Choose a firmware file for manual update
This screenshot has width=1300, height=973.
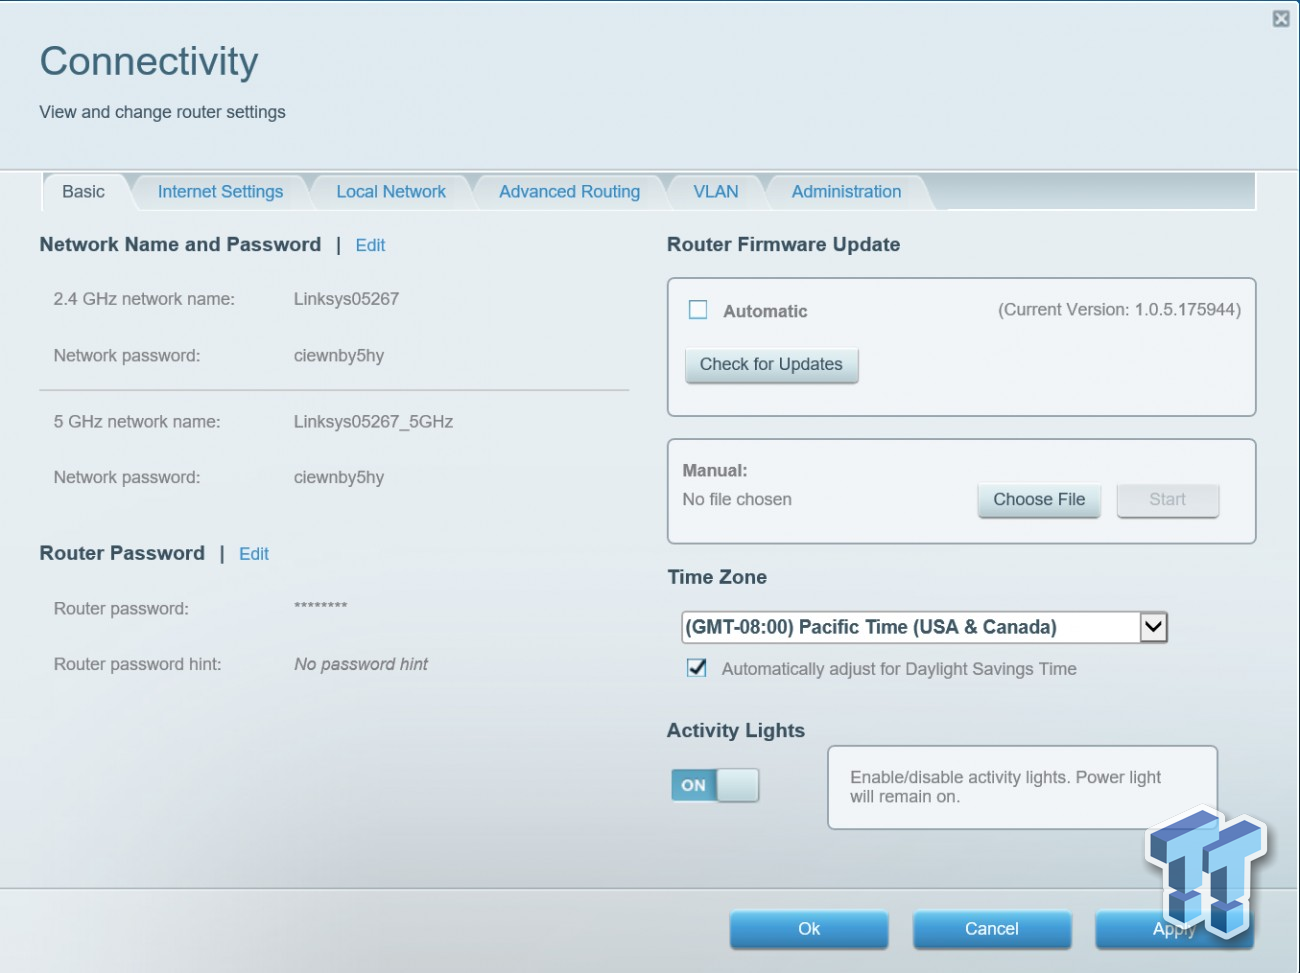pos(1038,499)
